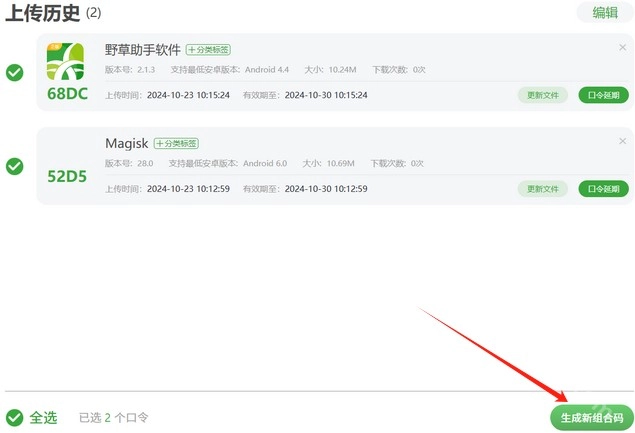Toggle the 全选 select-all checkbox
The height and width of the screenshot is (433, 635).
tap(15, 417)
